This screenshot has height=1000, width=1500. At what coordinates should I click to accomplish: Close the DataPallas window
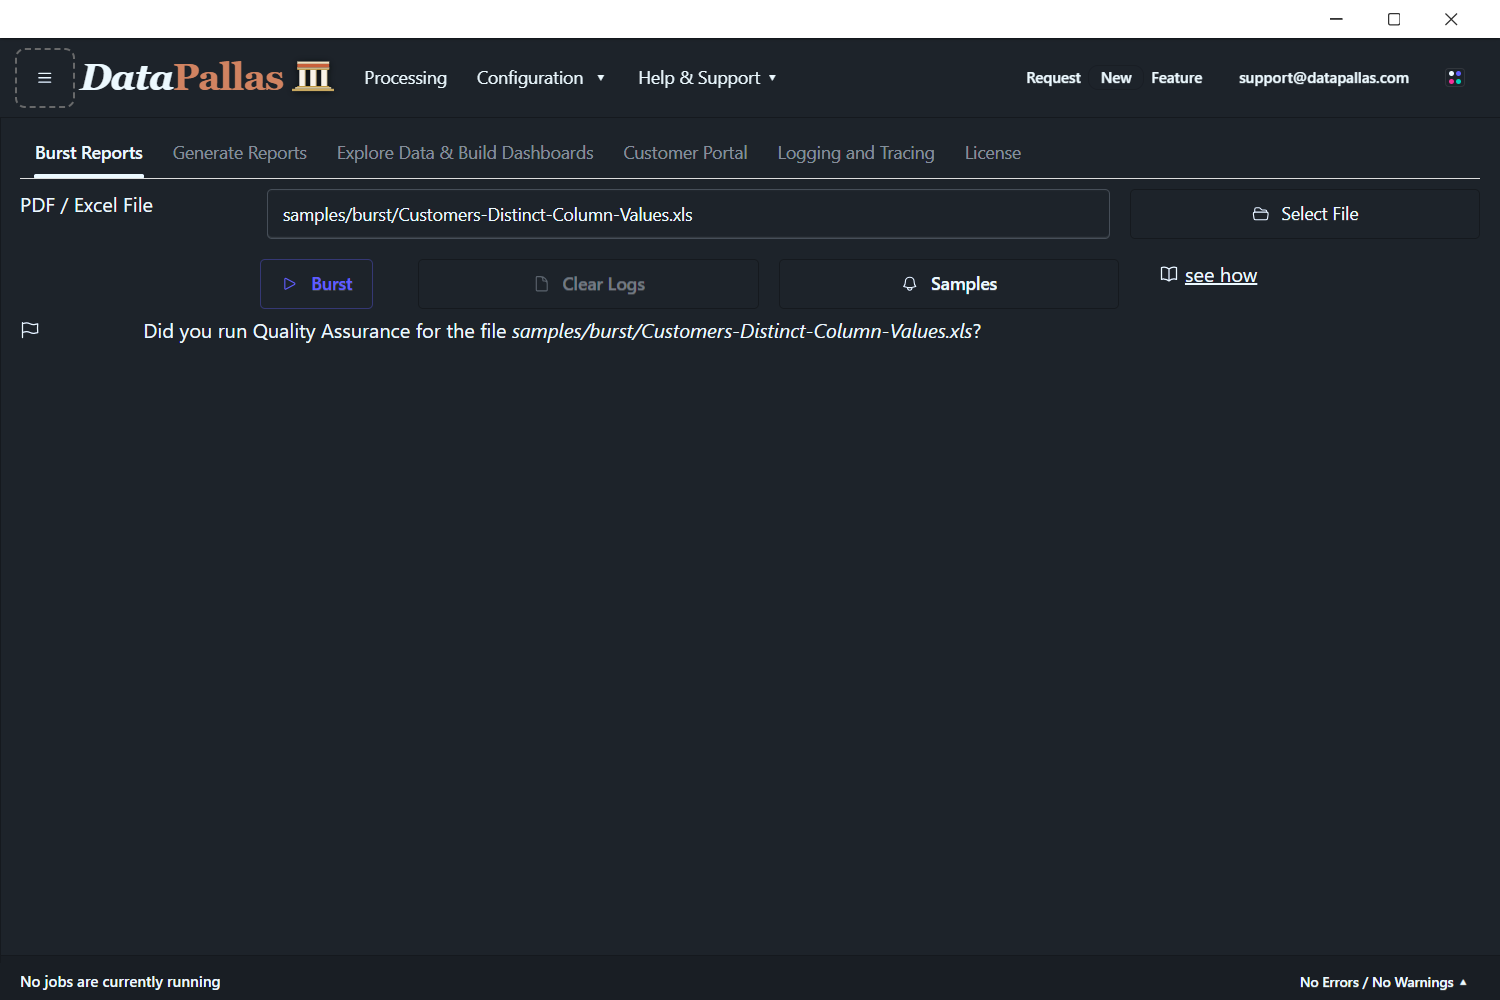click(x=1451, y=19)
